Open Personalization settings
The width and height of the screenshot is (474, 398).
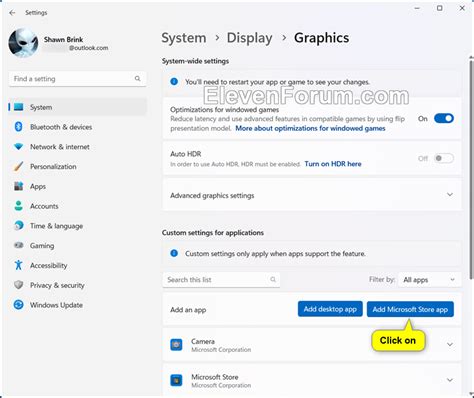(x=78, y=166)
